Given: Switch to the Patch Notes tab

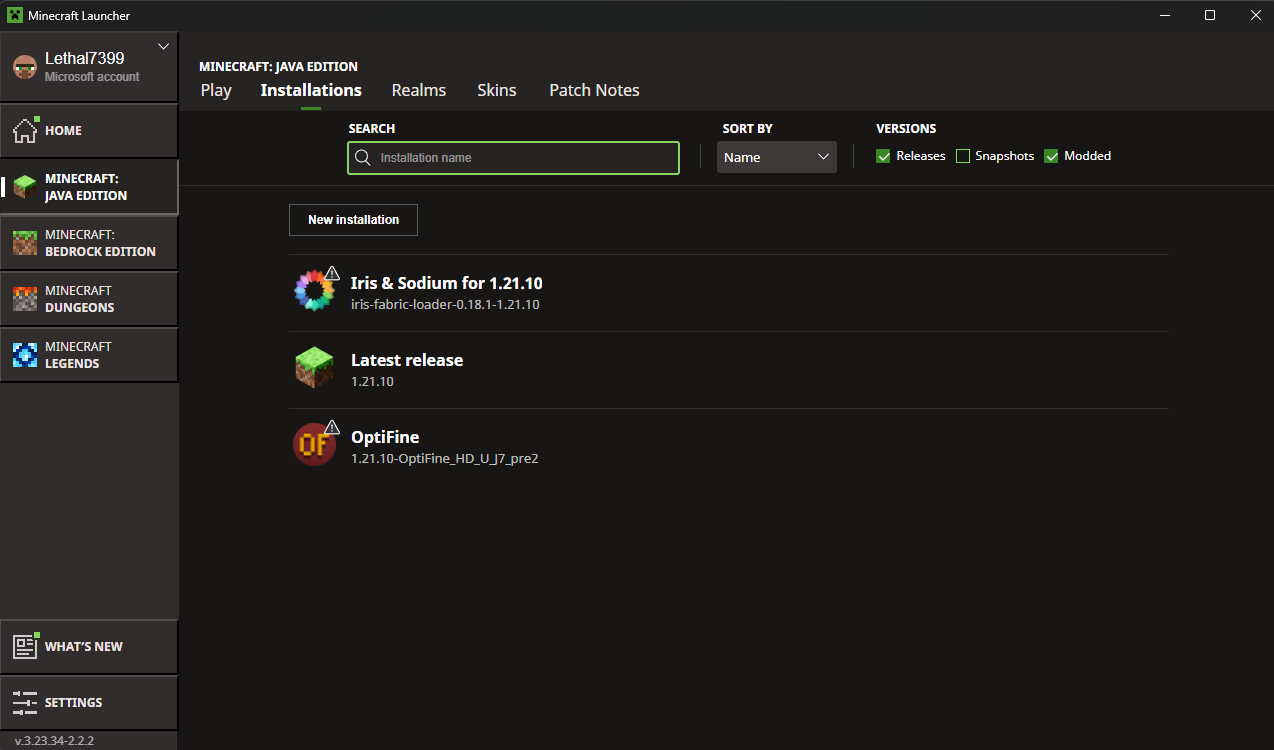Looking at the screenshot, I should pyautogui.click(x=594, y=90).
